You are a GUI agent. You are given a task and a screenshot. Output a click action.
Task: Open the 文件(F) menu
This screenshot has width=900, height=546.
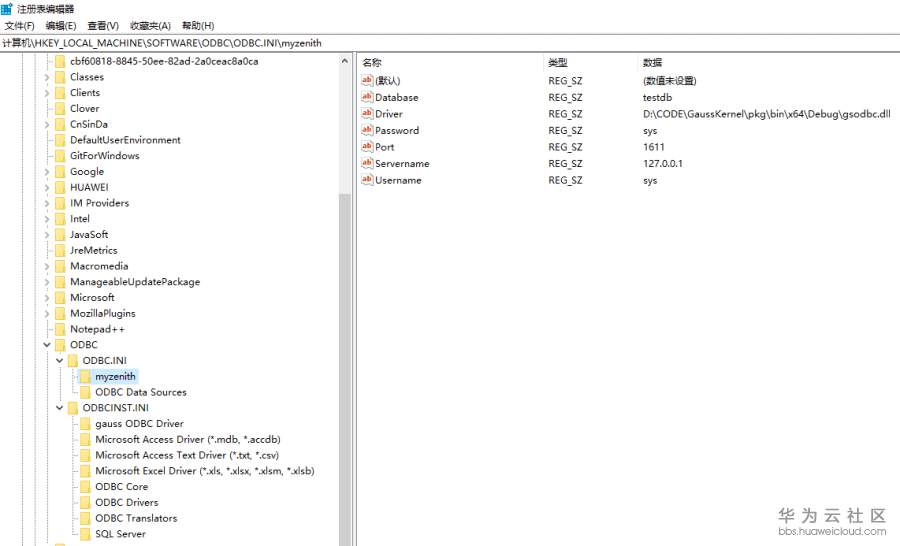click(20, 26)
